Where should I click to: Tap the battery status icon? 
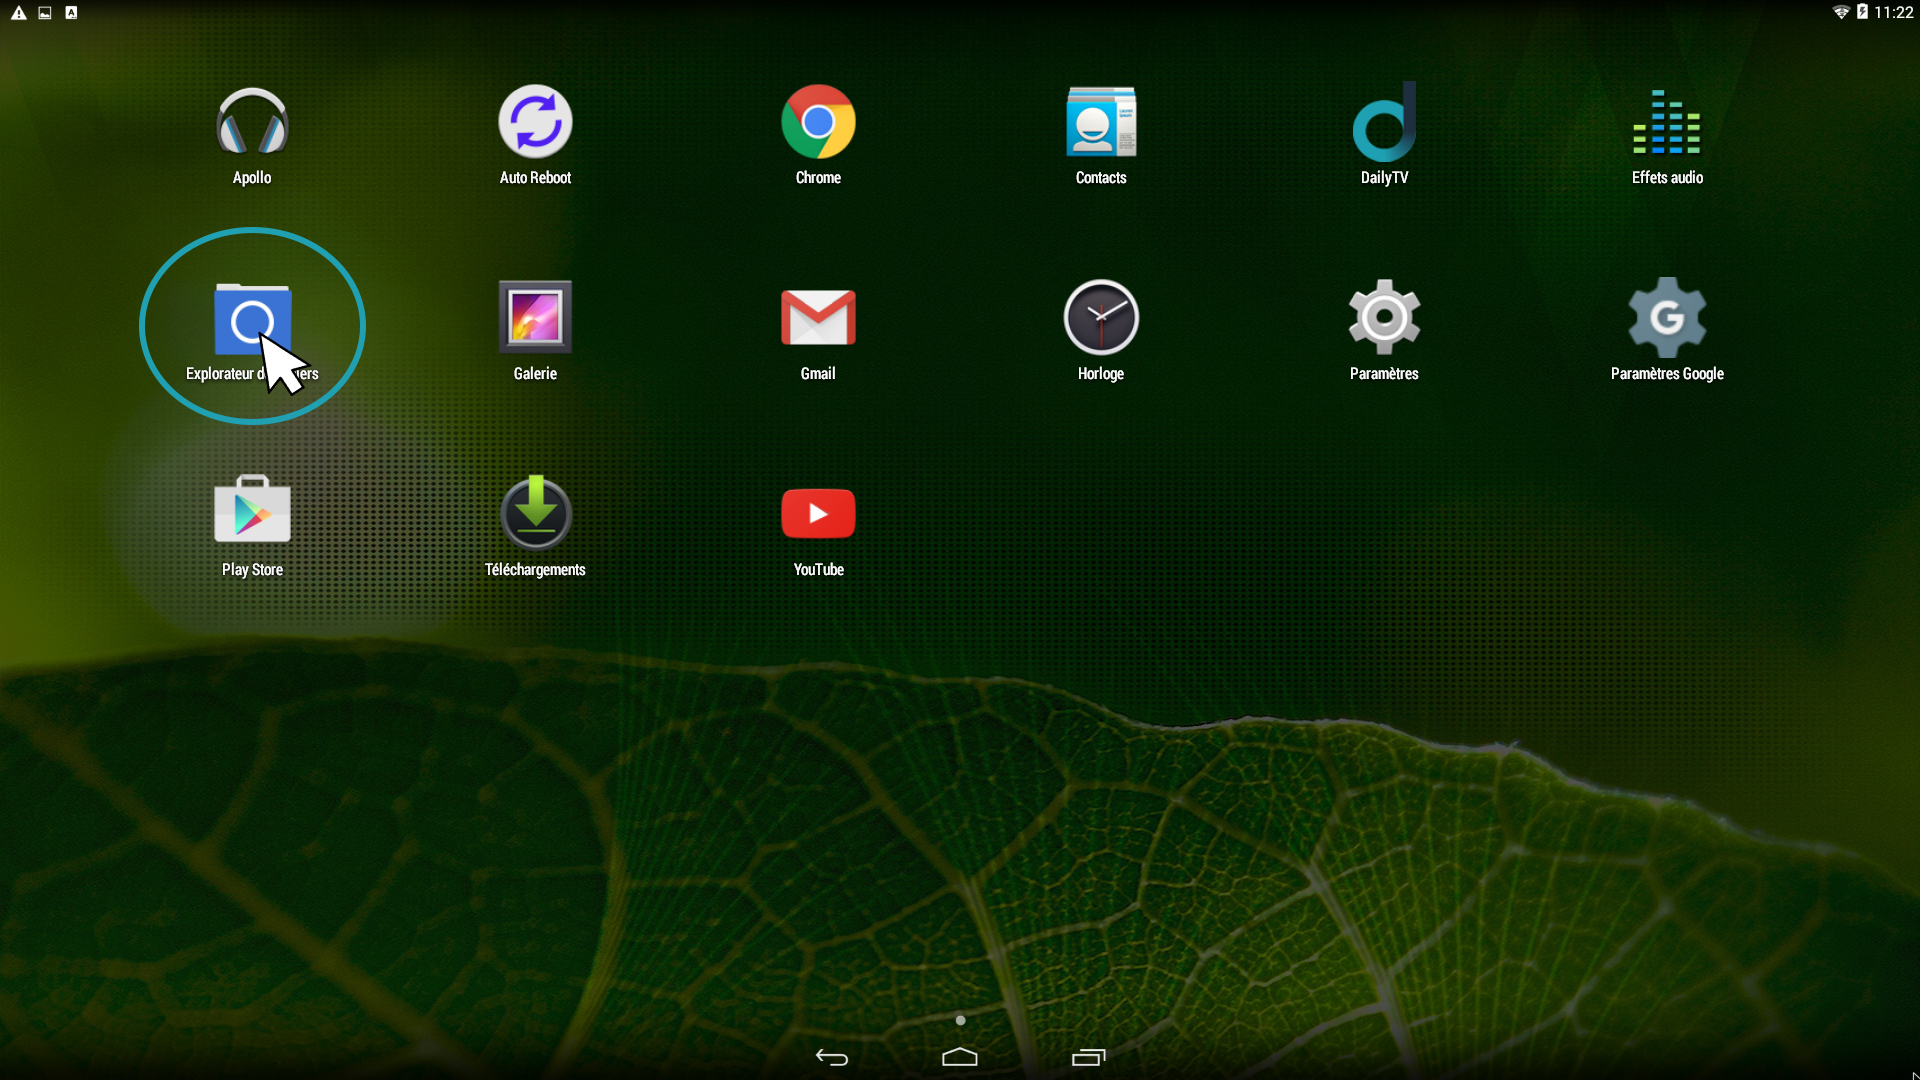click(1862, 12)
